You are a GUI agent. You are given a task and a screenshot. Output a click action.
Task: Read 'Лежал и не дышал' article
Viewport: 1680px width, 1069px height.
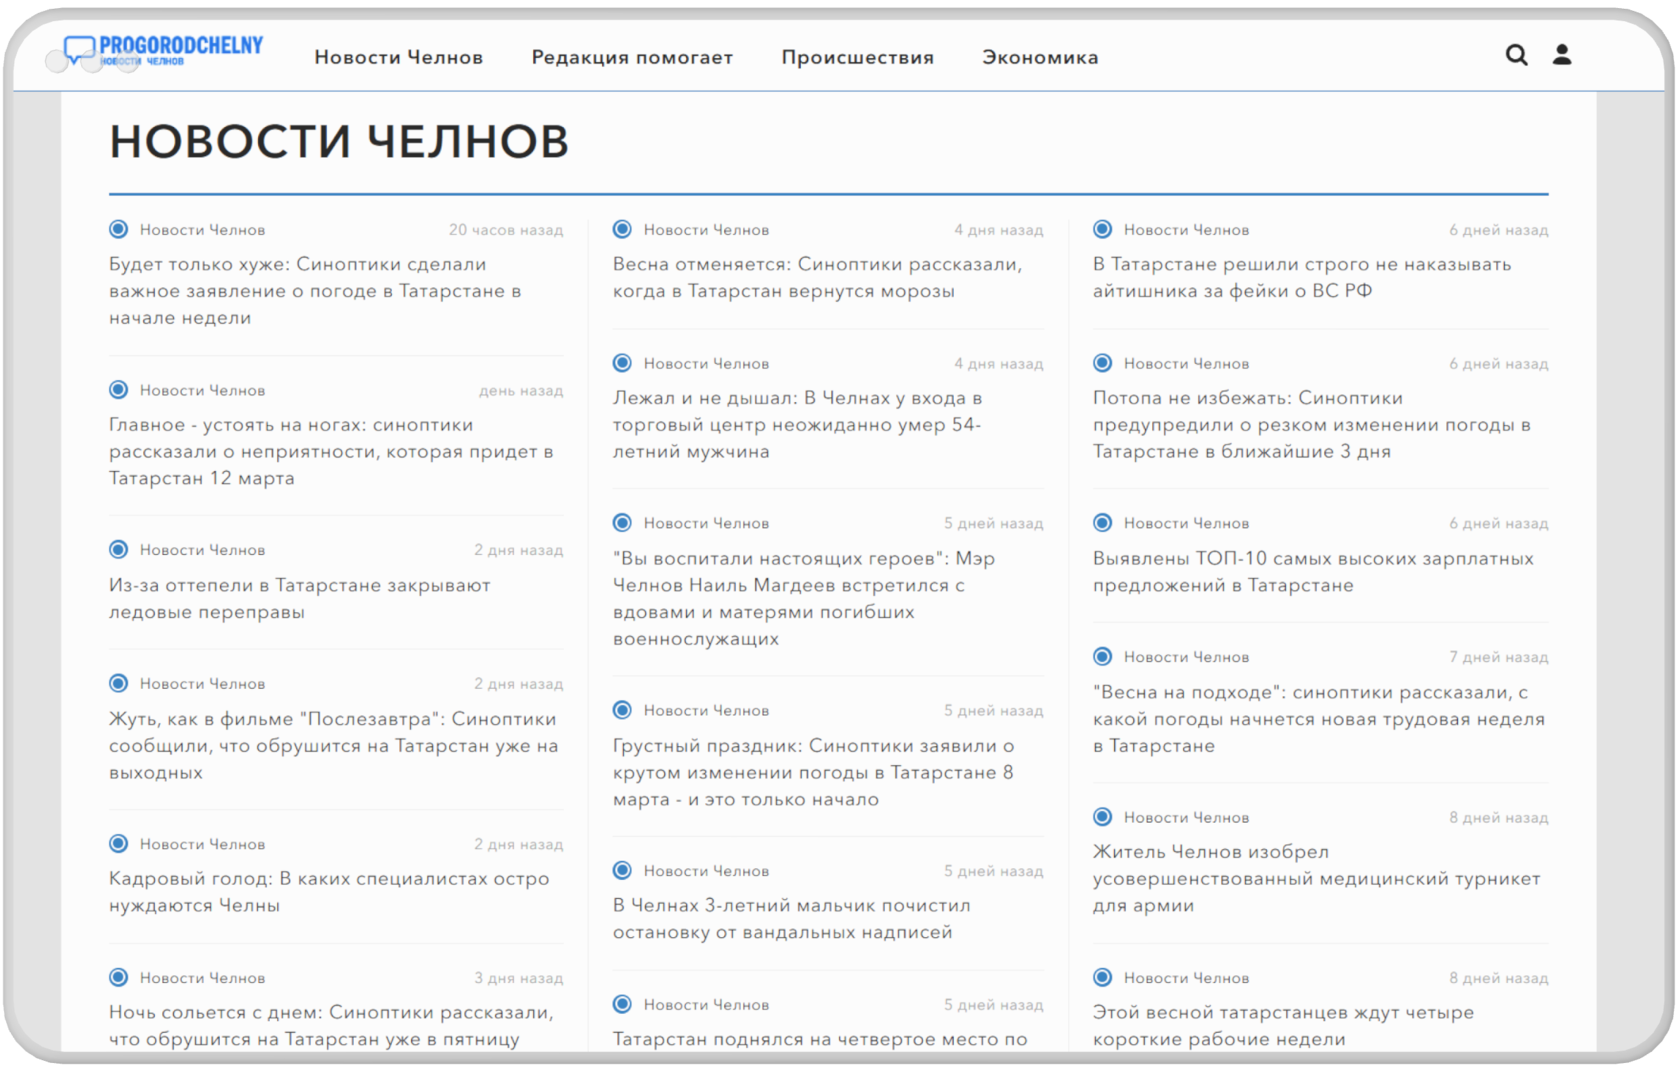click(x=798, y=424)
